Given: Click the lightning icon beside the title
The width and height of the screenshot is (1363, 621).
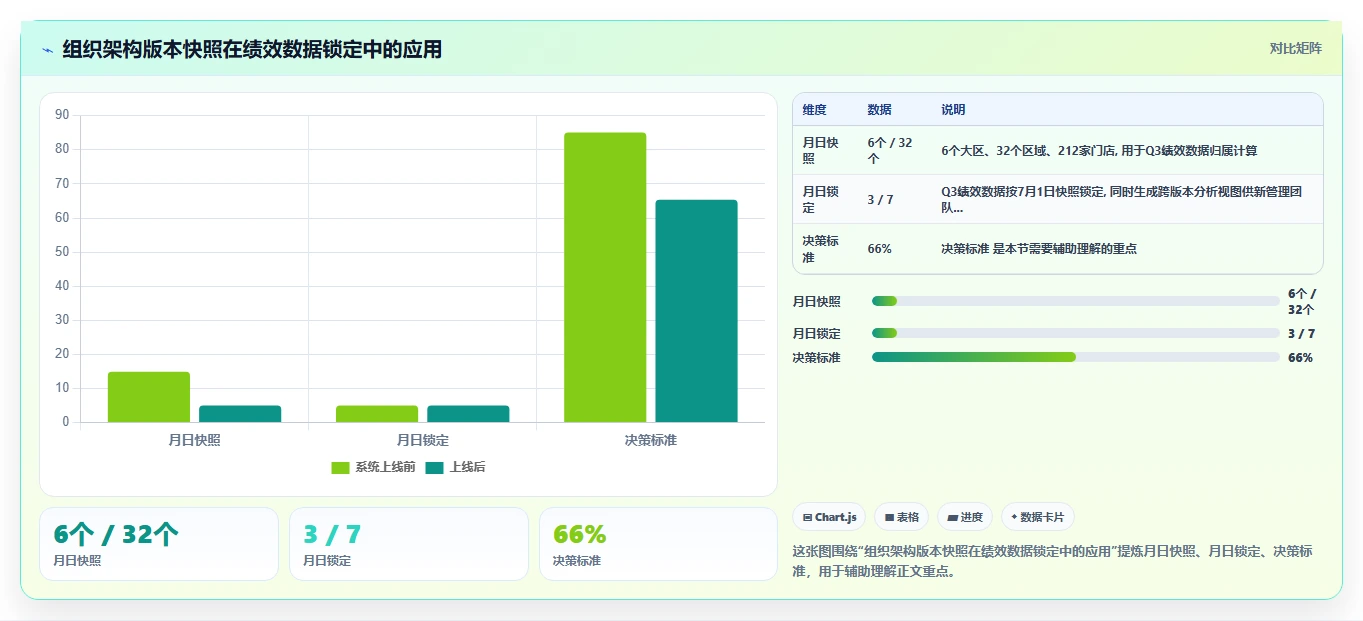Looking at the screenshot, I should pos(47,50).
